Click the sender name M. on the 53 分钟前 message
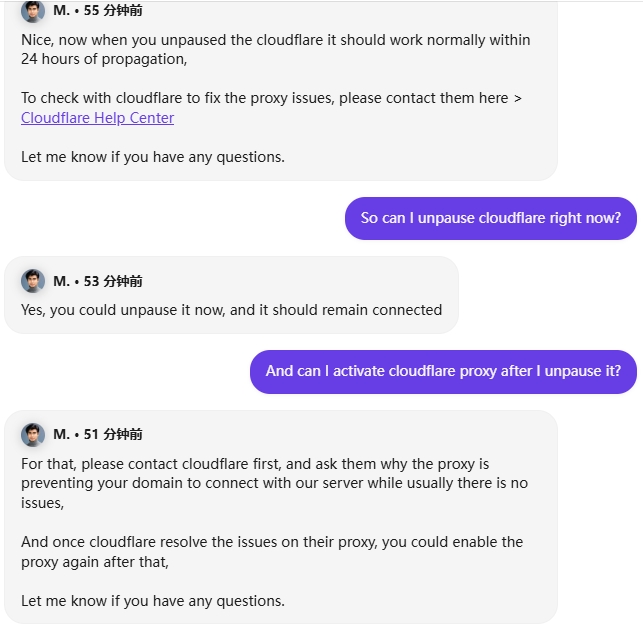643x632 pixels. click(62, 281)
